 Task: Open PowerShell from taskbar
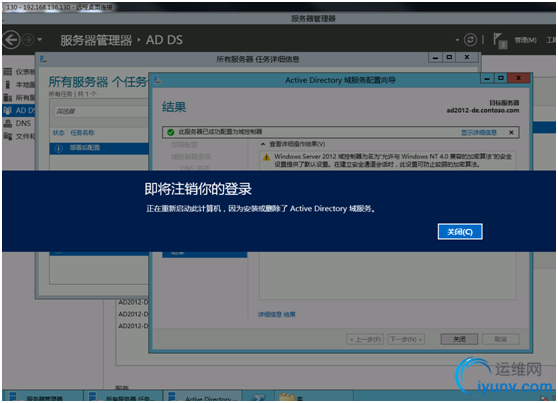[258, 397]
